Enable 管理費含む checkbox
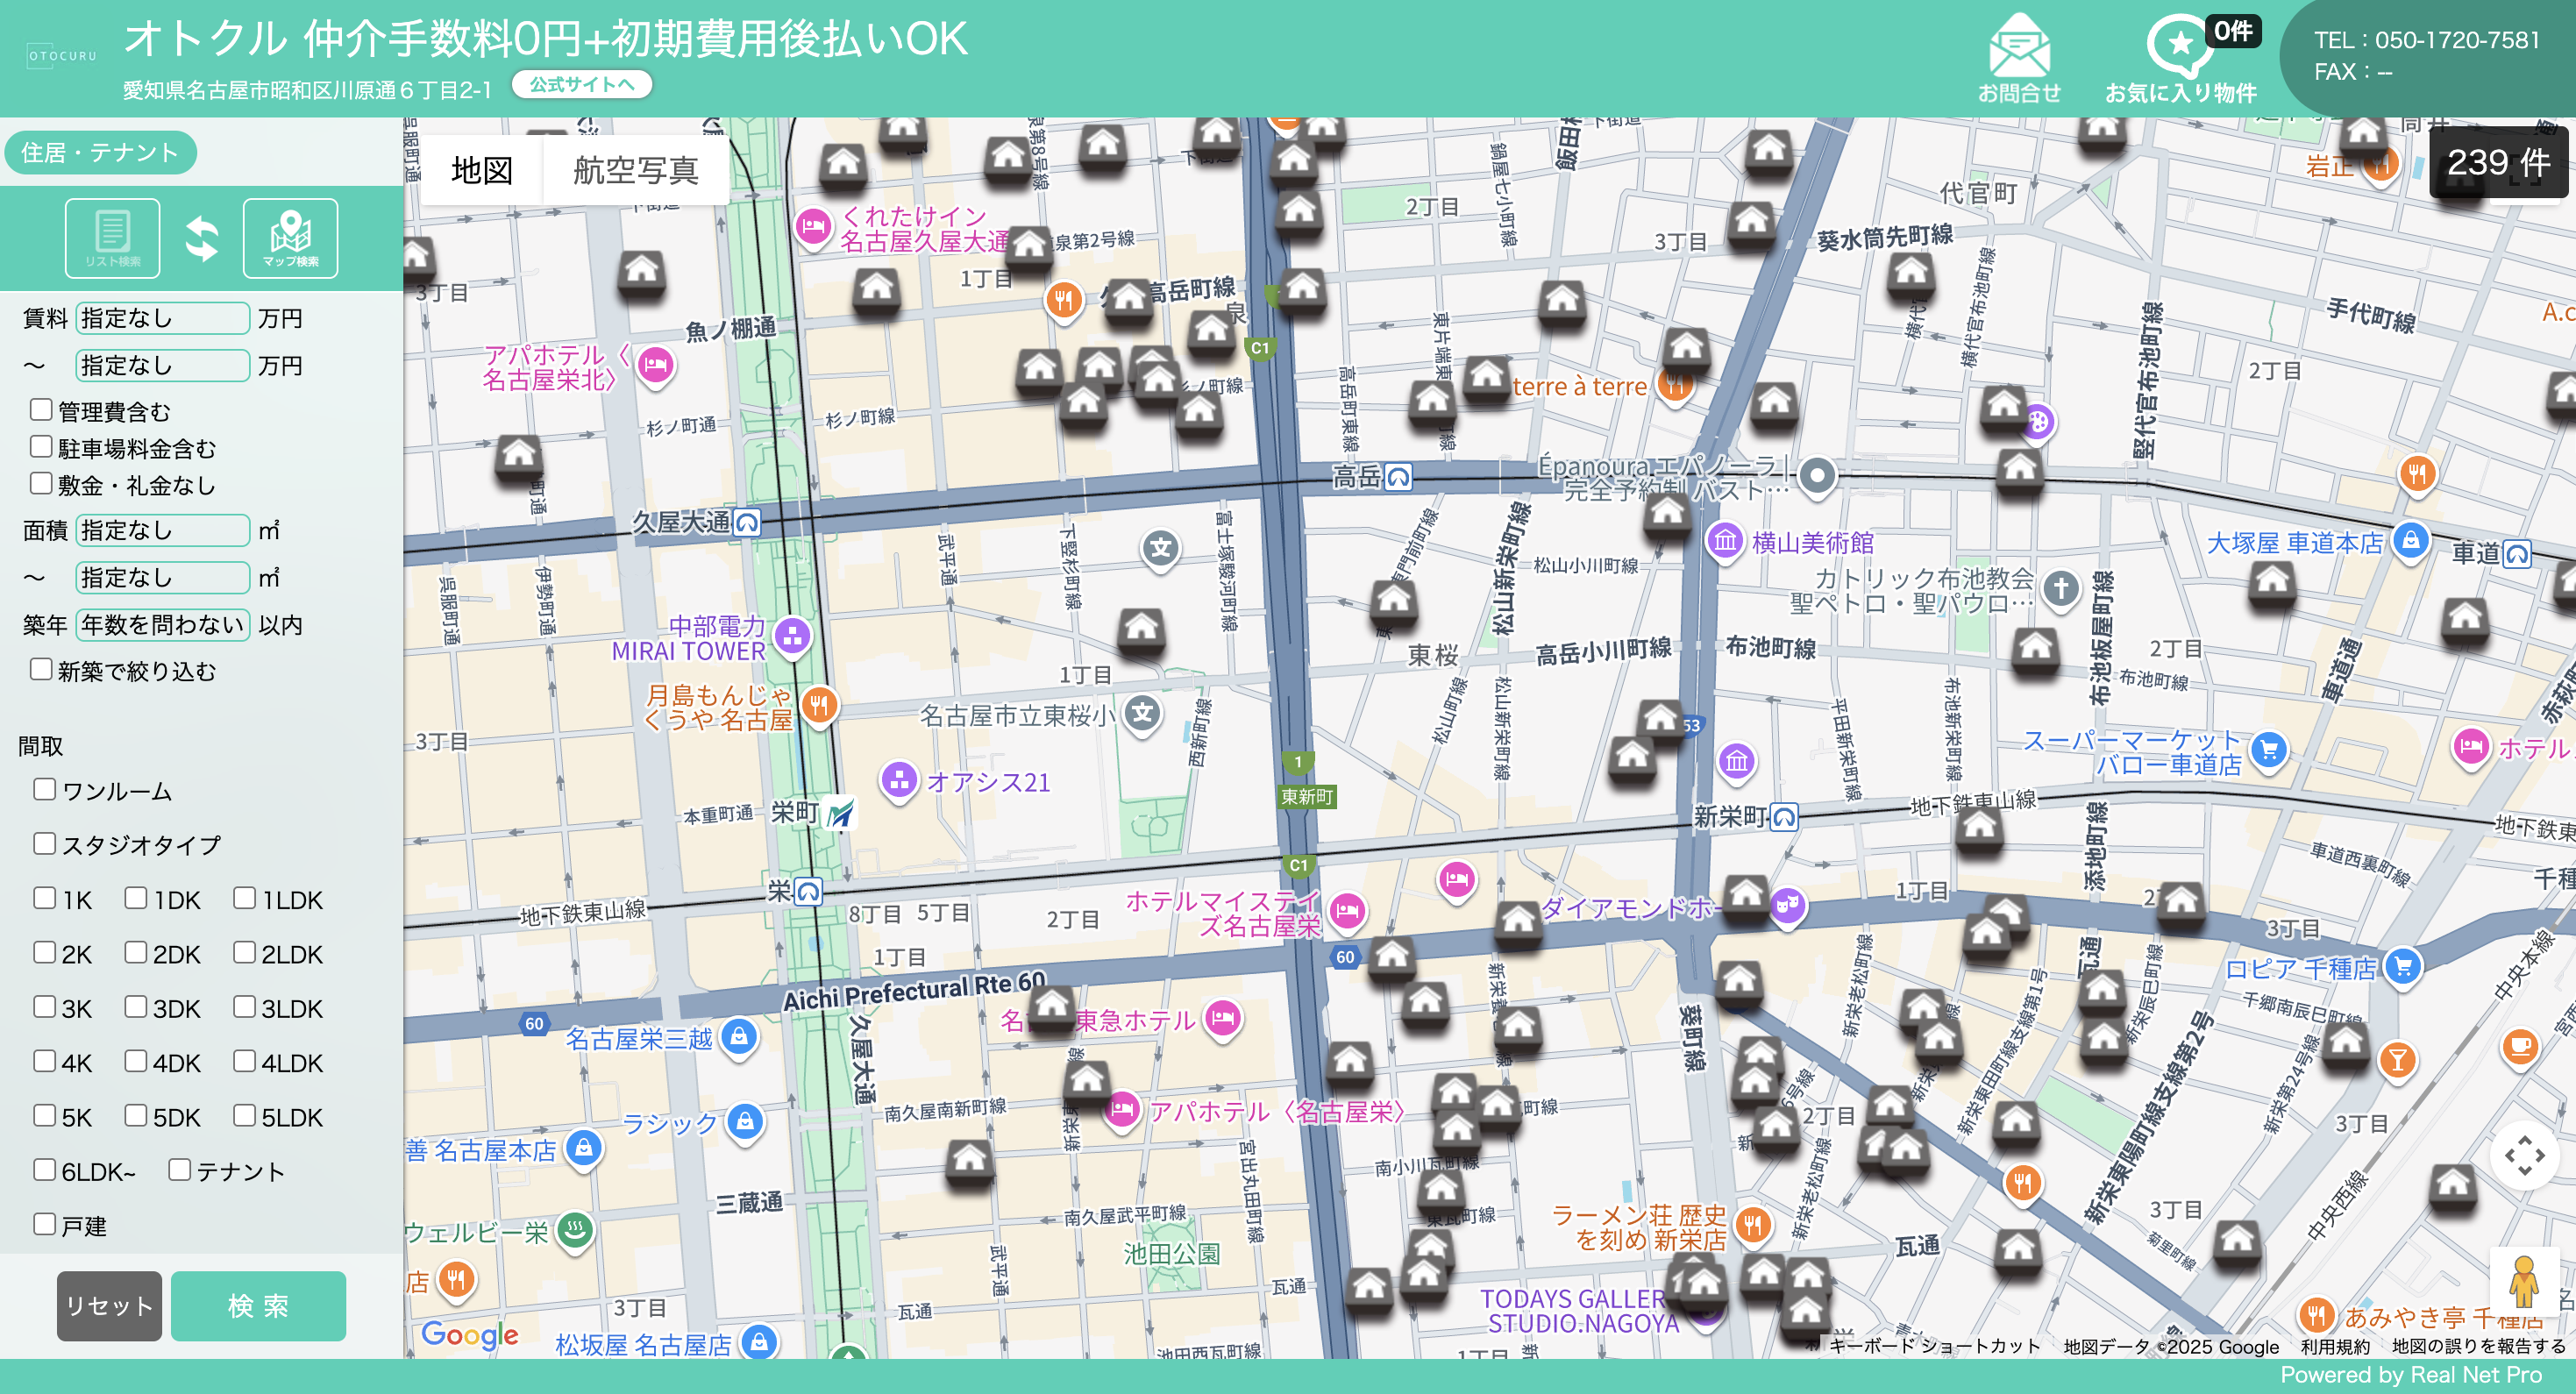The image size is (2576, 1394). coord(41,410)
